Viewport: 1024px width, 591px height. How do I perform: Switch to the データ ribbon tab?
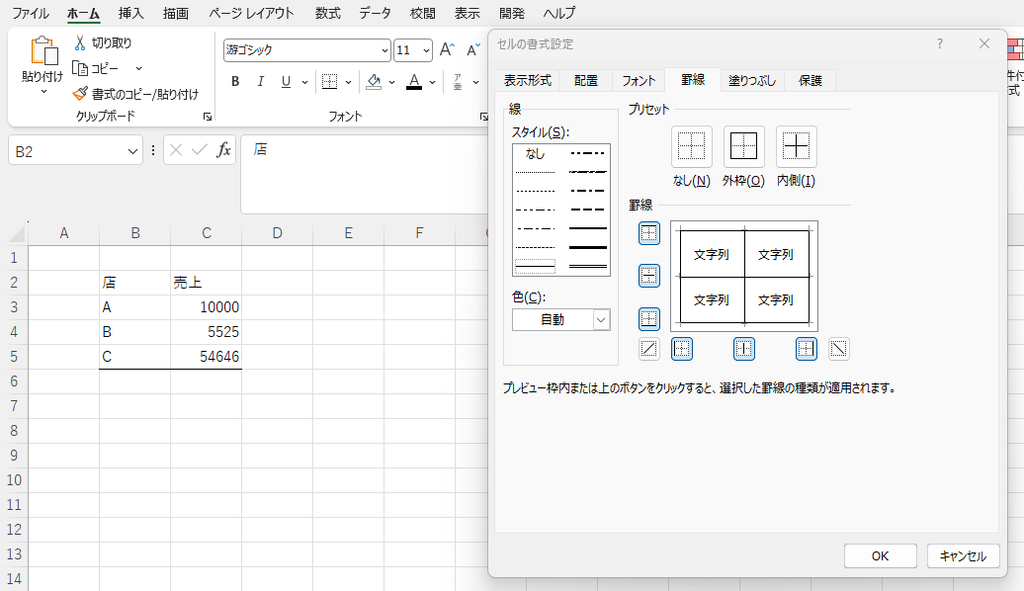375,13
